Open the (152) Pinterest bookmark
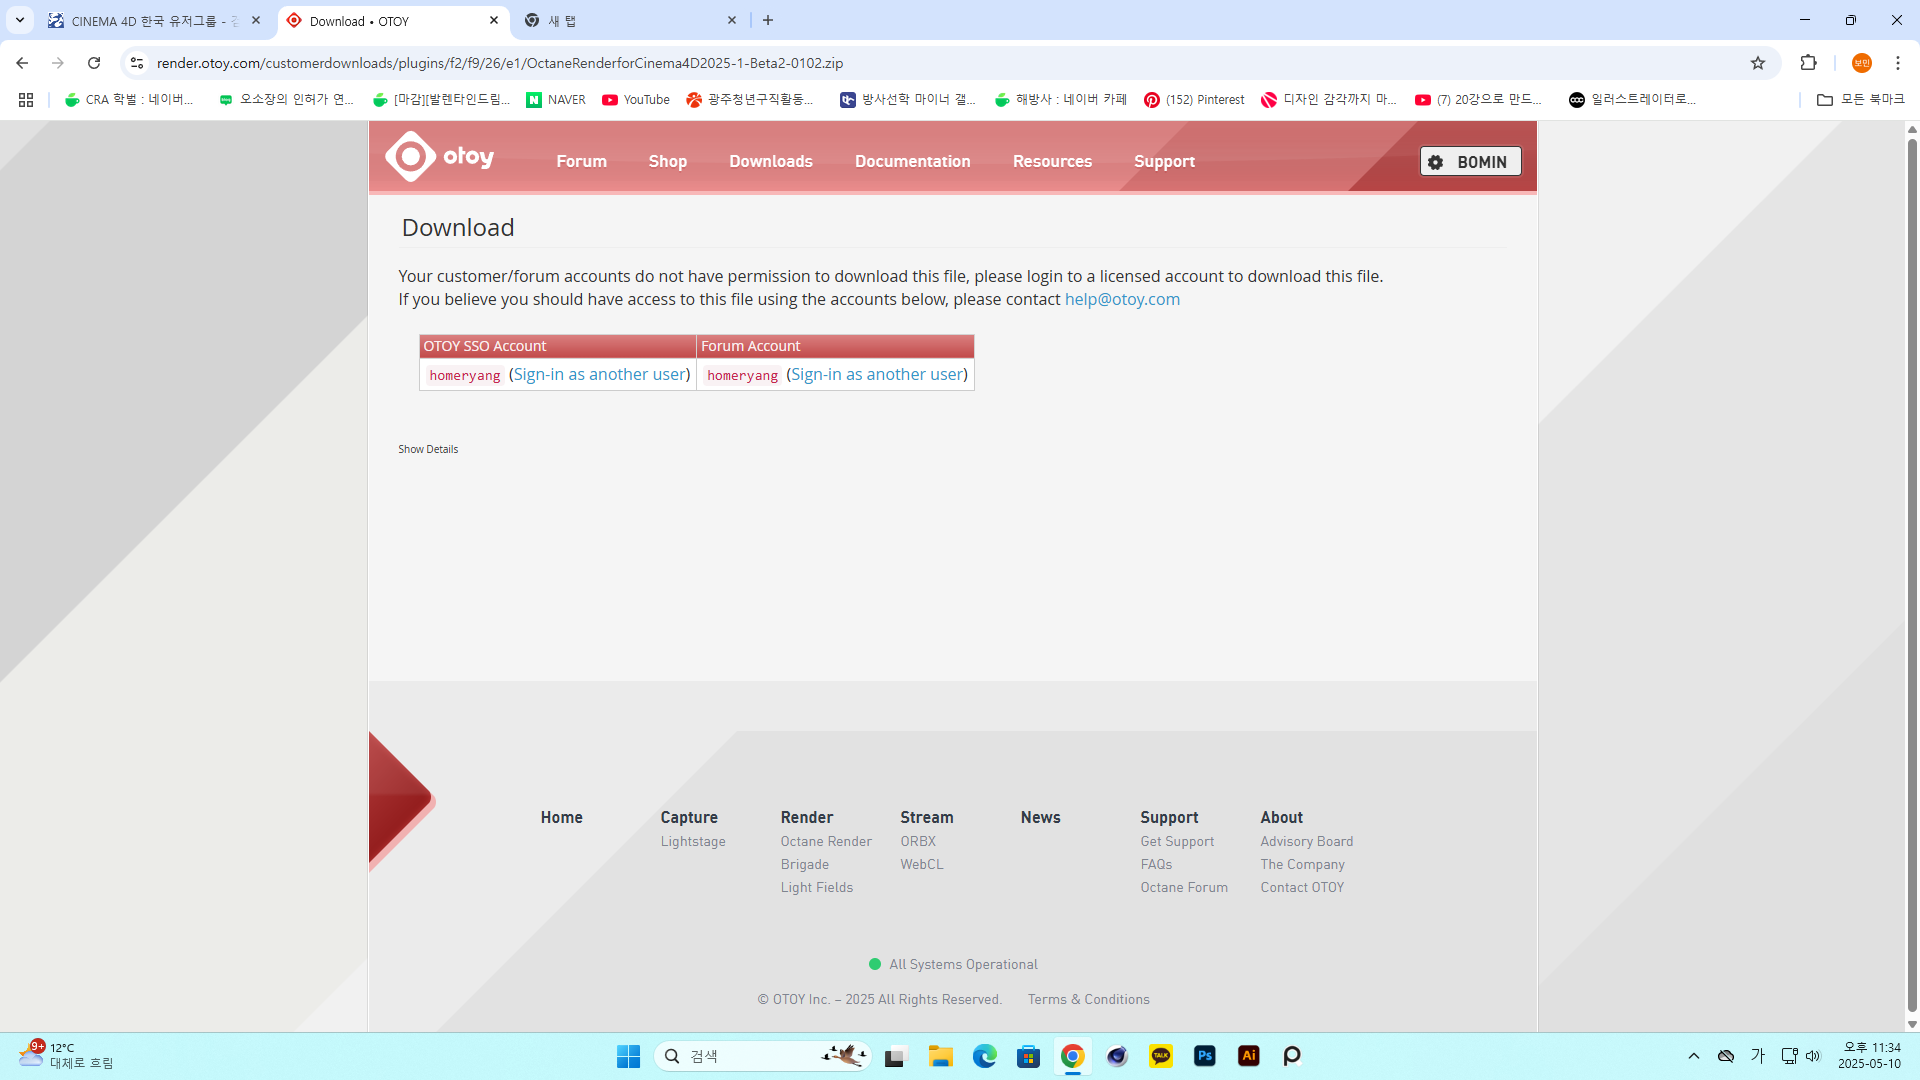The image size is (1920, 1080). coord(1195,100)
